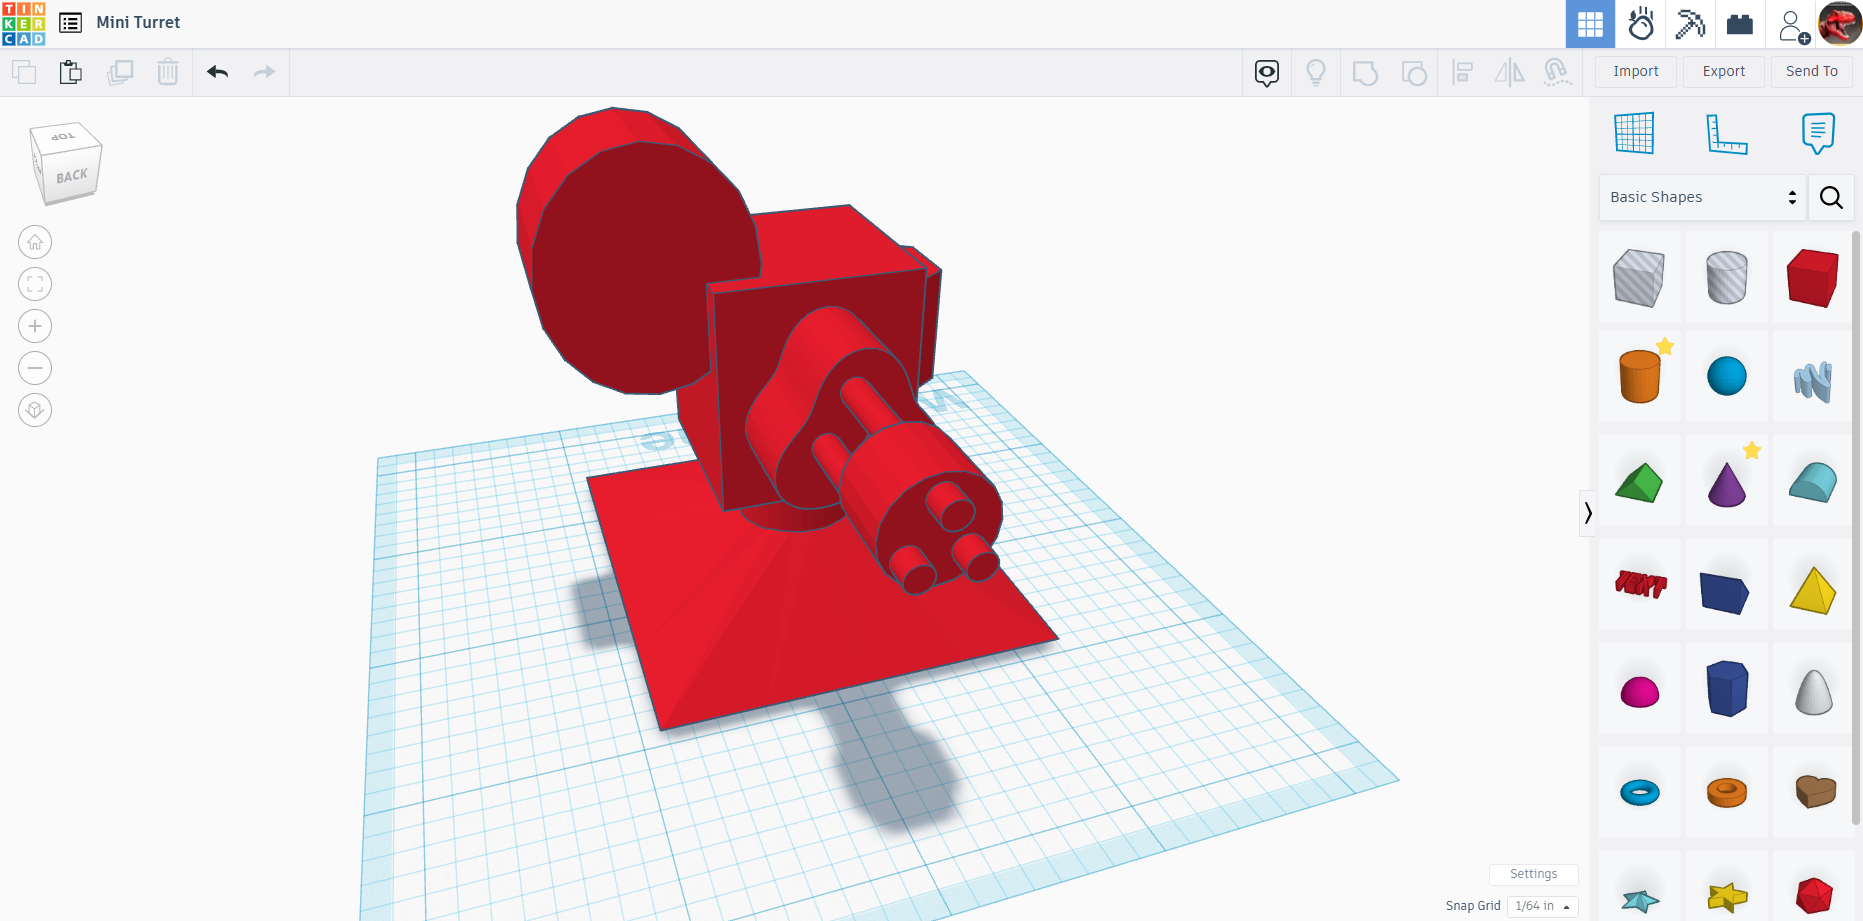This screenshot has height=921, width=1863.
Task: Open the design menu next to the Tinkercad logo
Action: point(69,22)
